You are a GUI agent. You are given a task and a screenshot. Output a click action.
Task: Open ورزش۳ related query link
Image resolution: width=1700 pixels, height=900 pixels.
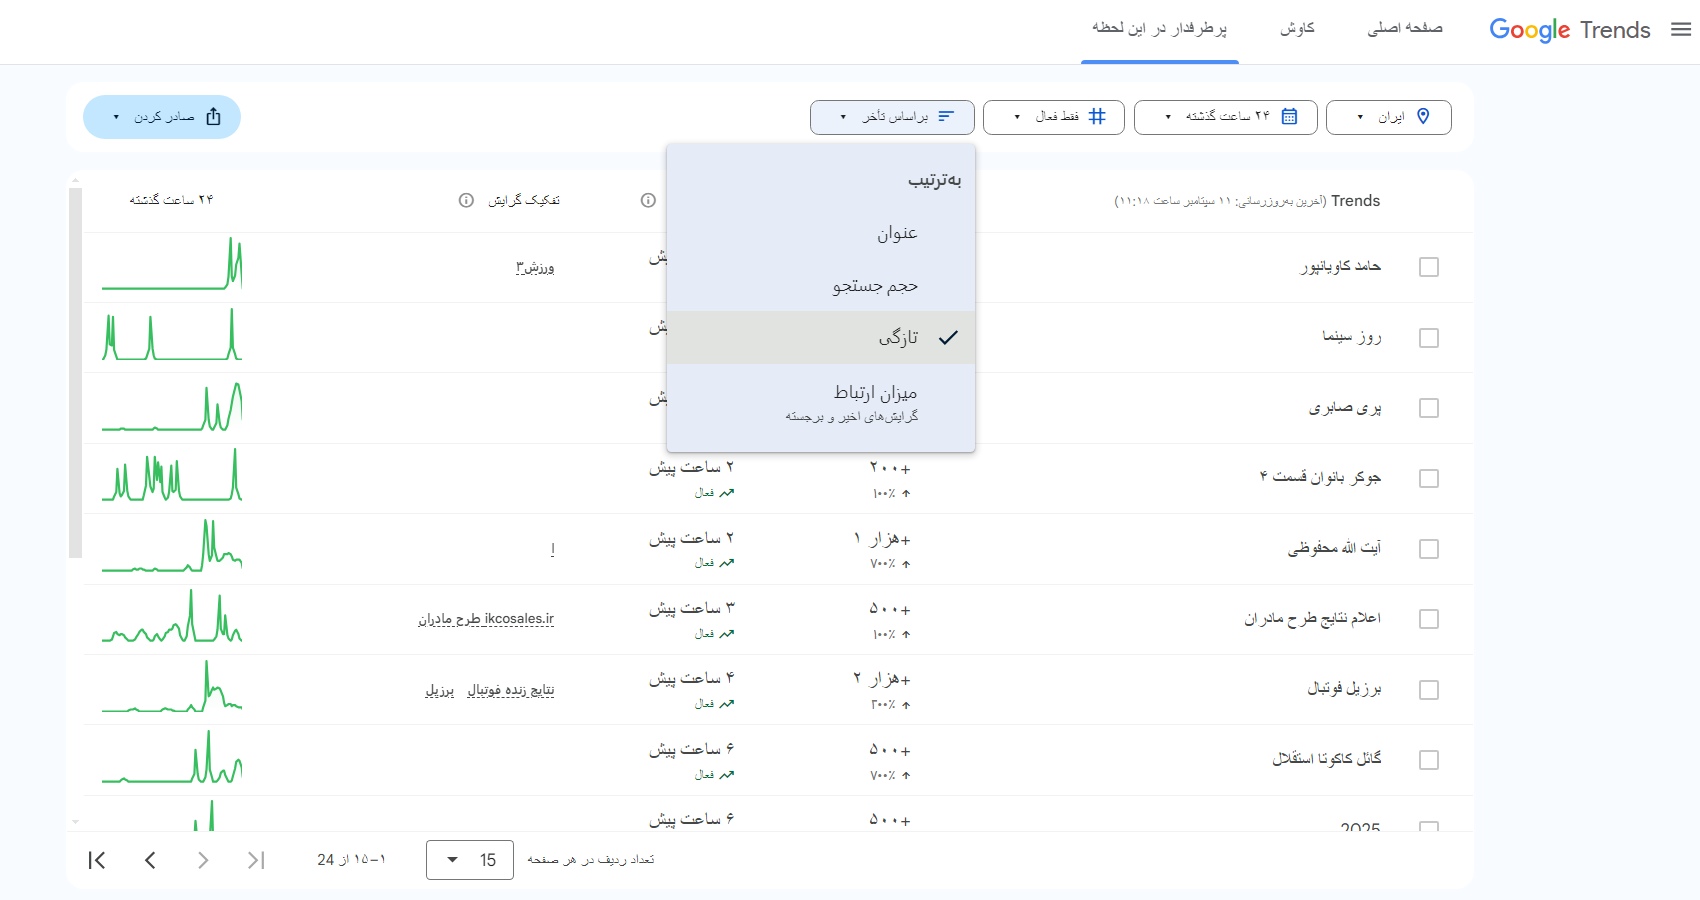point(535,268)
